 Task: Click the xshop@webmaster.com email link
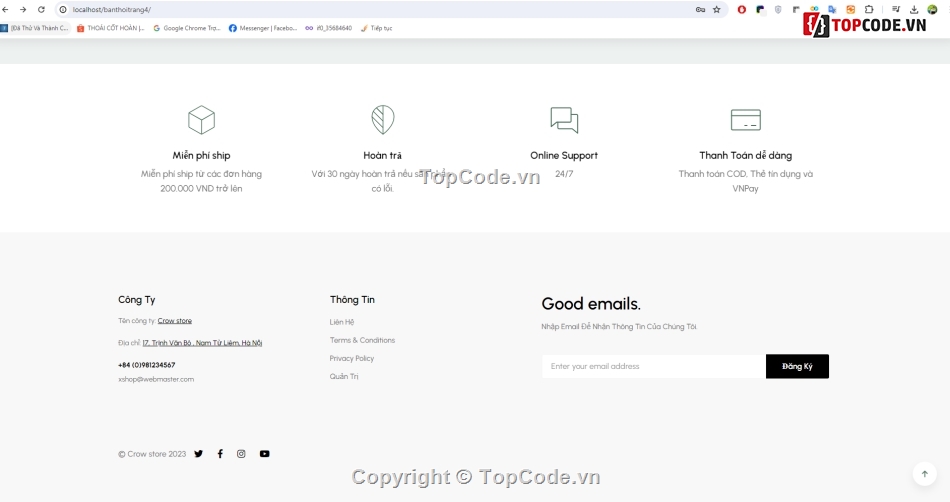pos(156,380)
